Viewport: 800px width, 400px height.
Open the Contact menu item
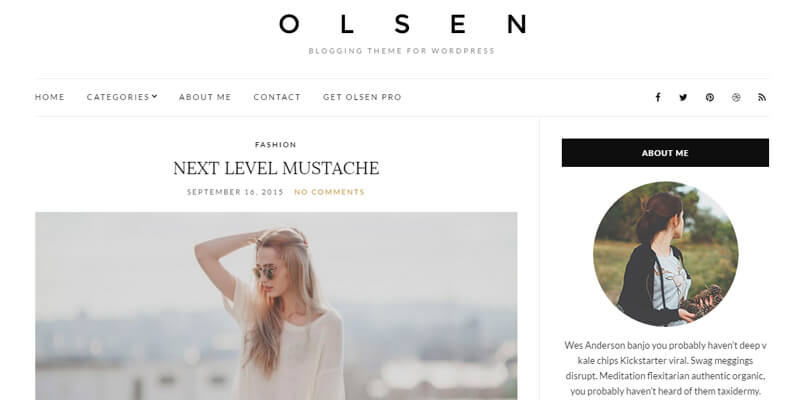277,97
